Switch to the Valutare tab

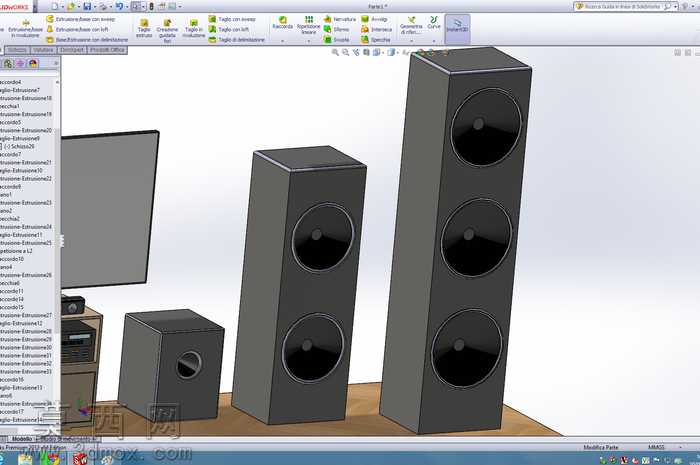(x=43, y=50)
